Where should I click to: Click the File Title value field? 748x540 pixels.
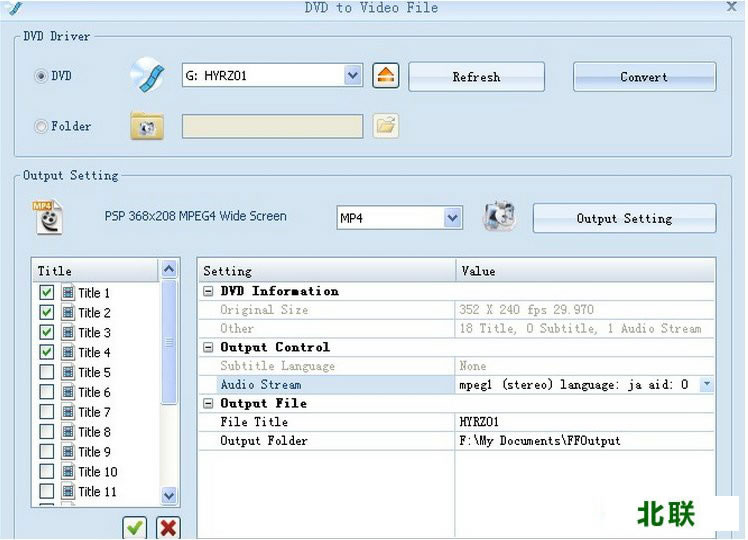pyautogui.click(x=585, y=422)
